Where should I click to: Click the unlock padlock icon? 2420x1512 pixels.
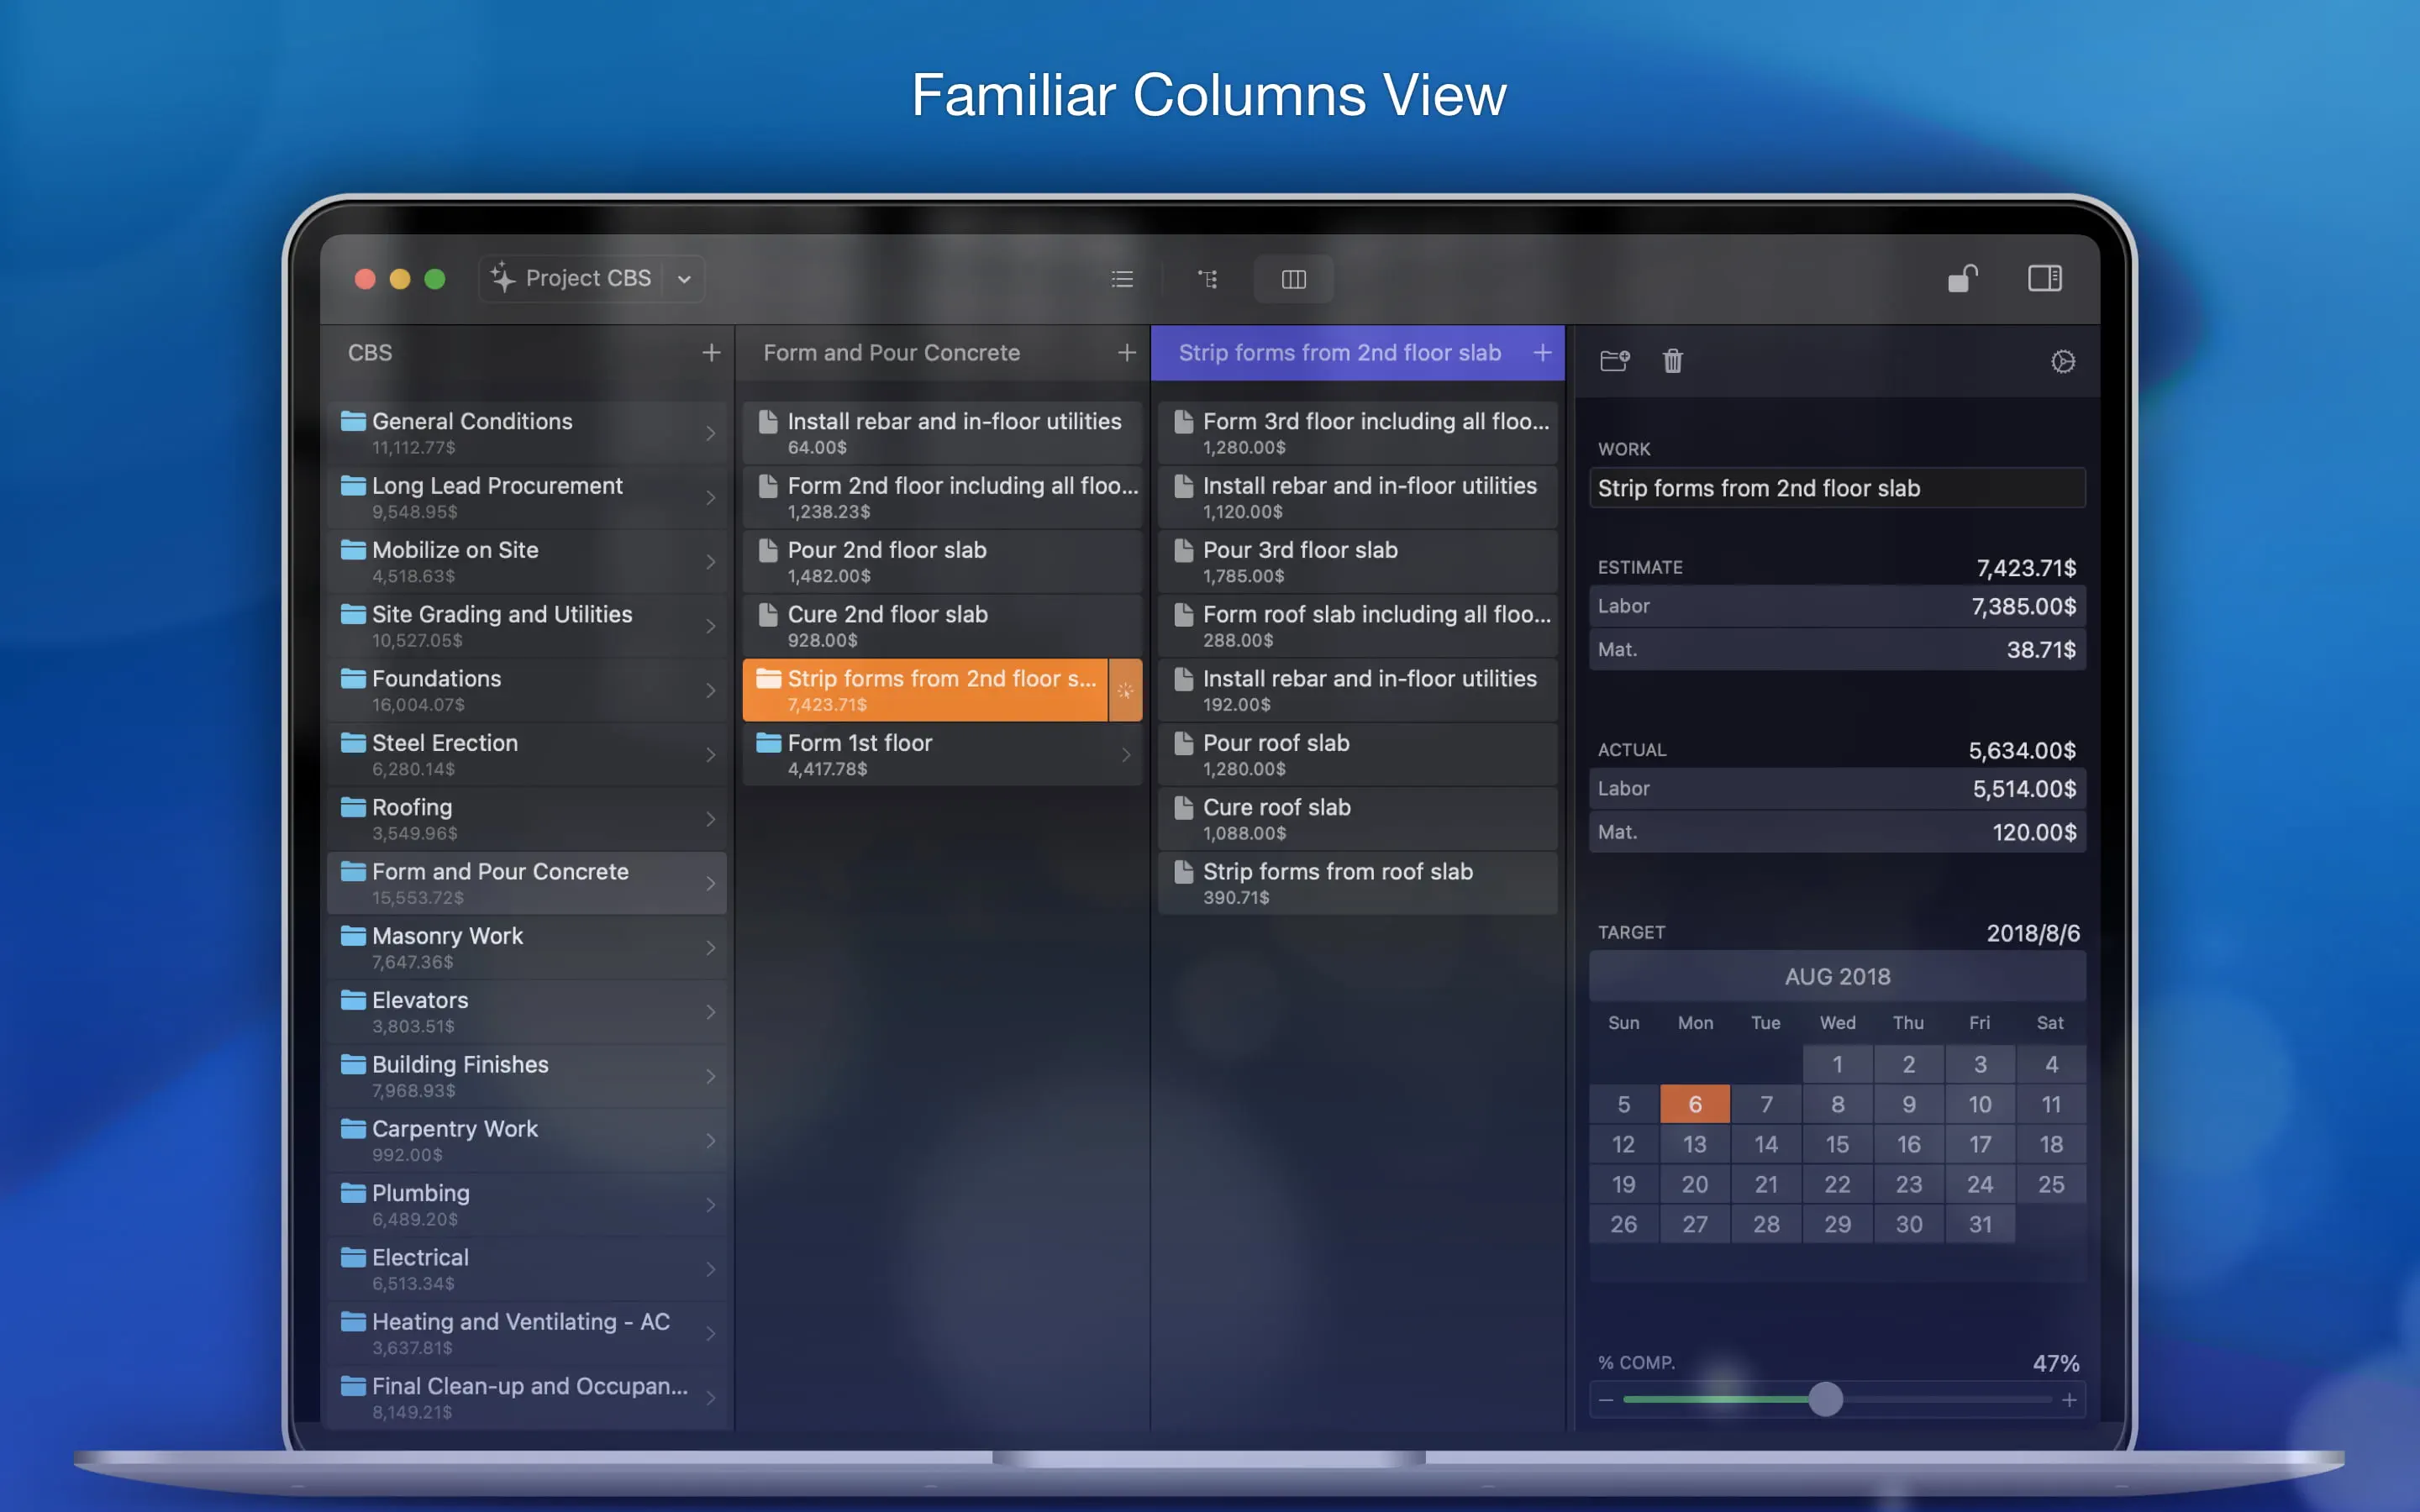point(1962,278)
